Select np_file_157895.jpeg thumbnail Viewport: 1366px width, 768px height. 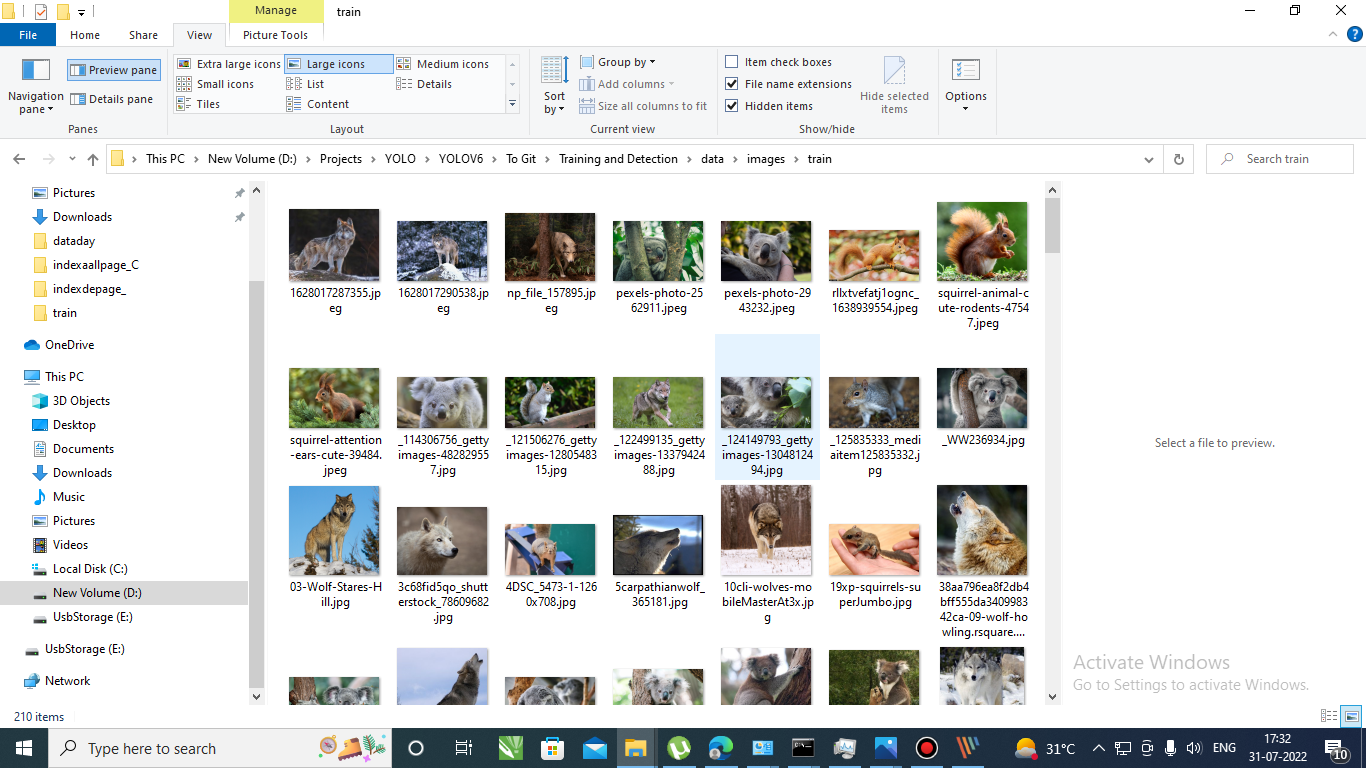(550, 247)
